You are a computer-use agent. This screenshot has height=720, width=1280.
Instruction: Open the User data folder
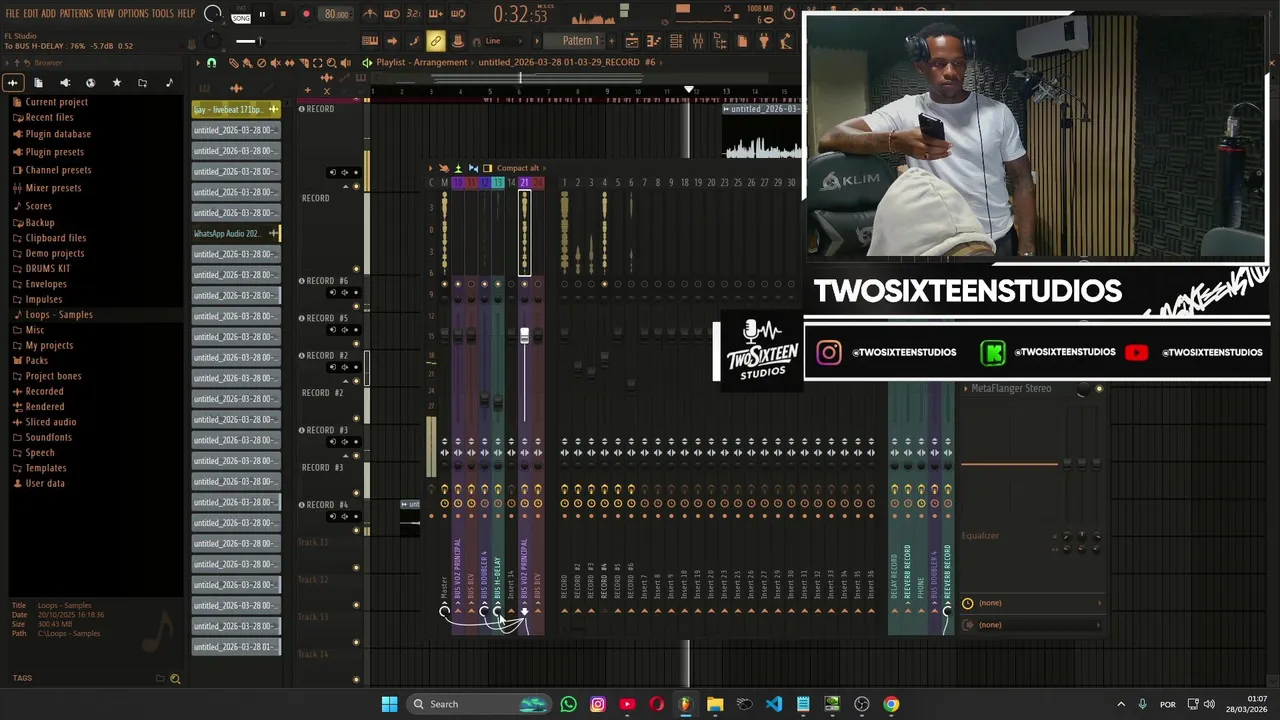tap(44, 483)
